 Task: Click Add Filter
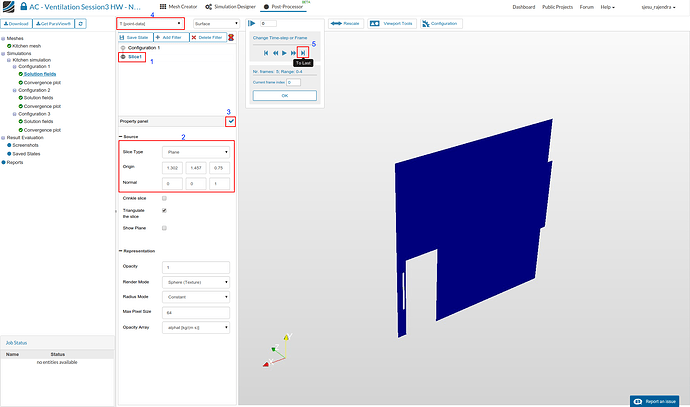tap(169, 37)
